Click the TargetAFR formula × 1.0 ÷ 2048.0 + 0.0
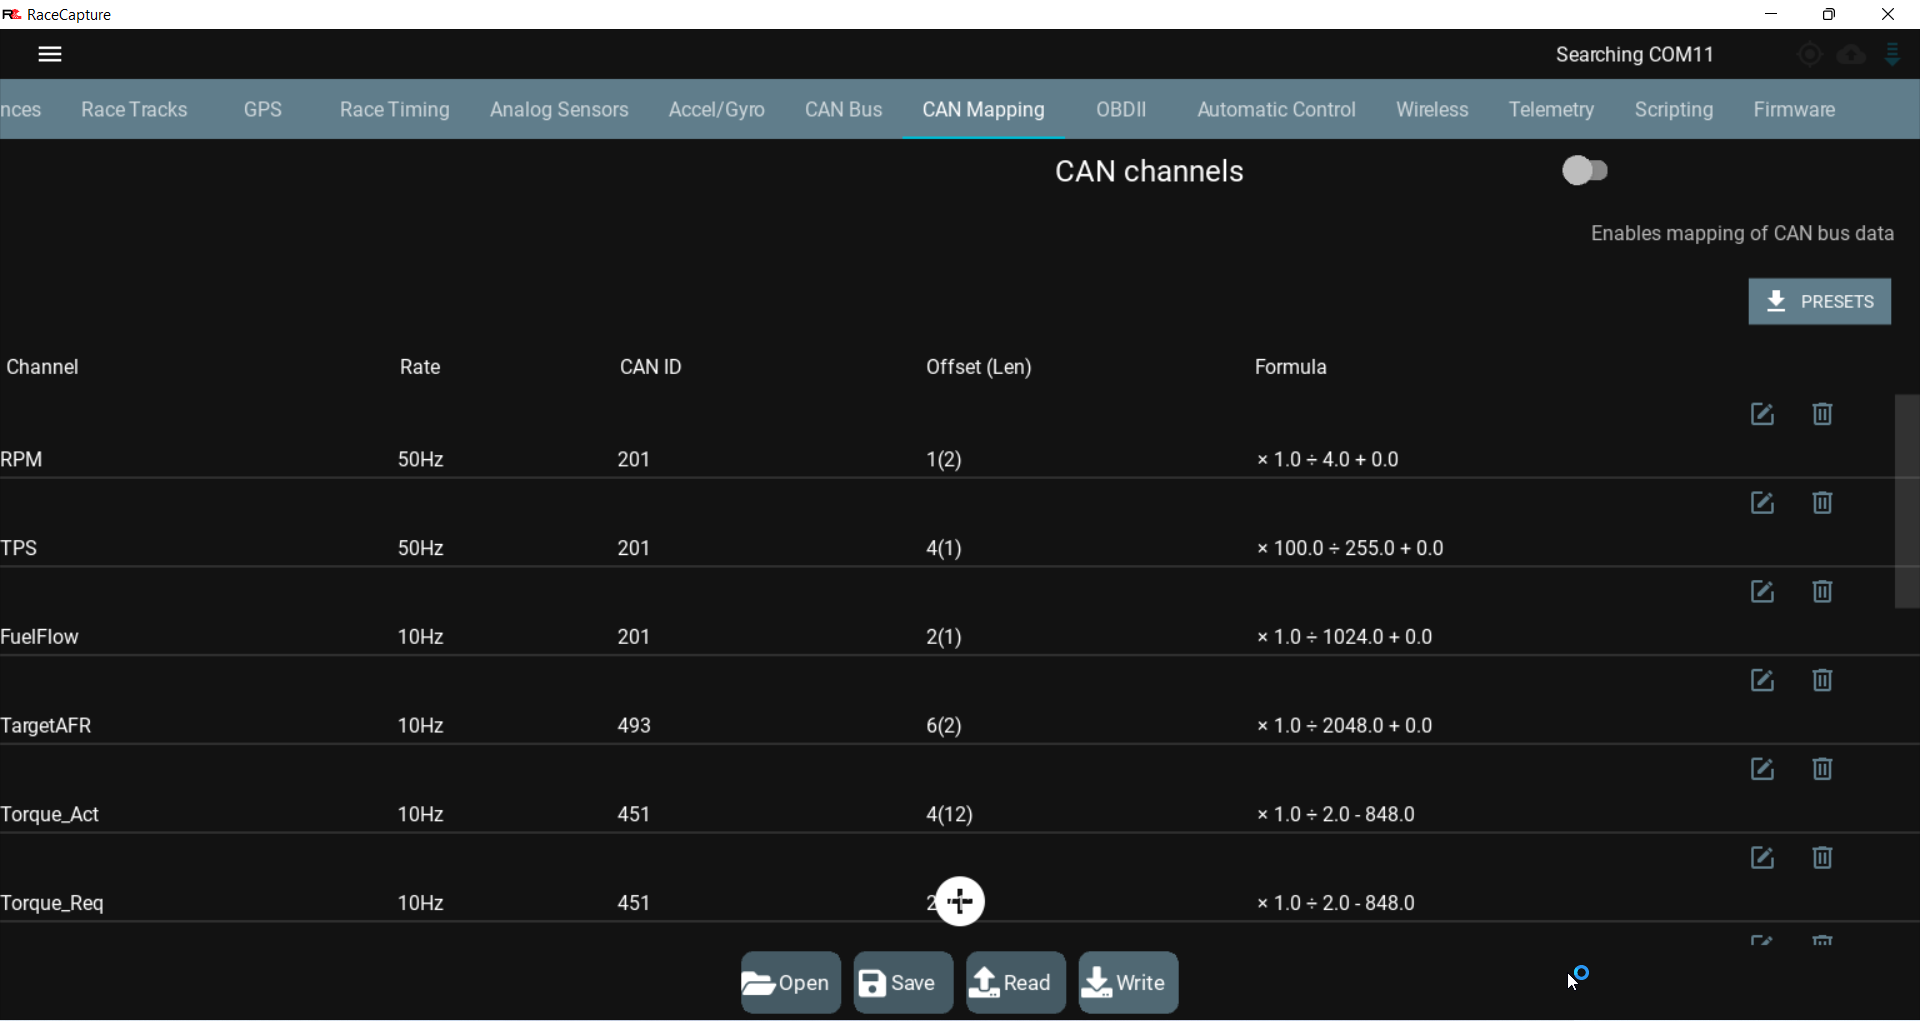The width and height of the screenshot is (1920, 1021). [1345, 726]
